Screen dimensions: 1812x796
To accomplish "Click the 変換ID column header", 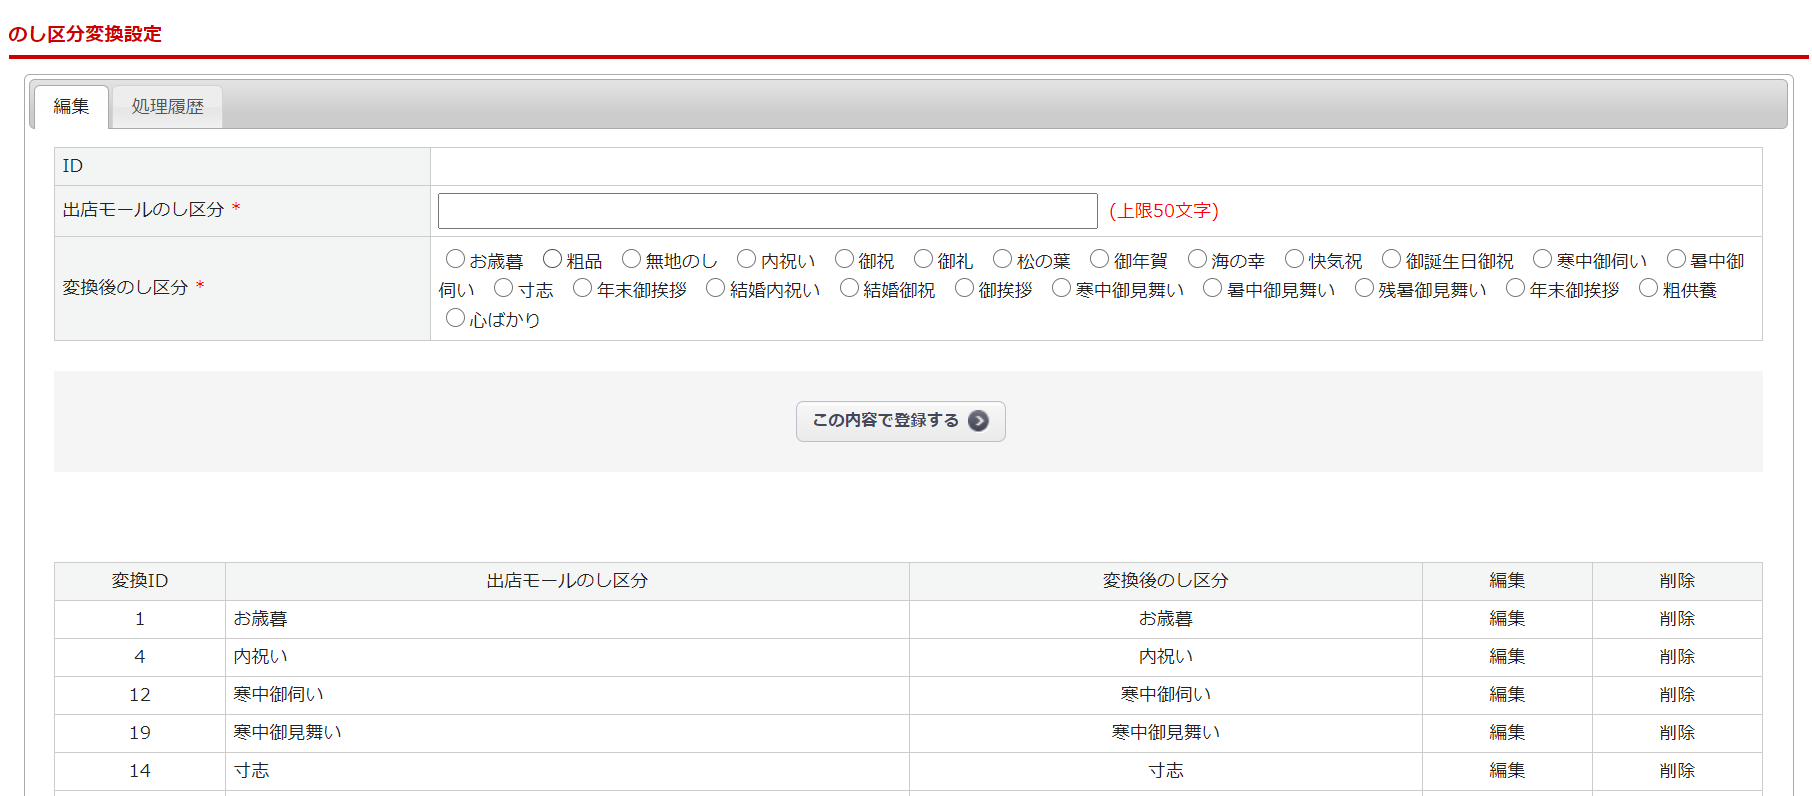I will click(x=140, y=581).
